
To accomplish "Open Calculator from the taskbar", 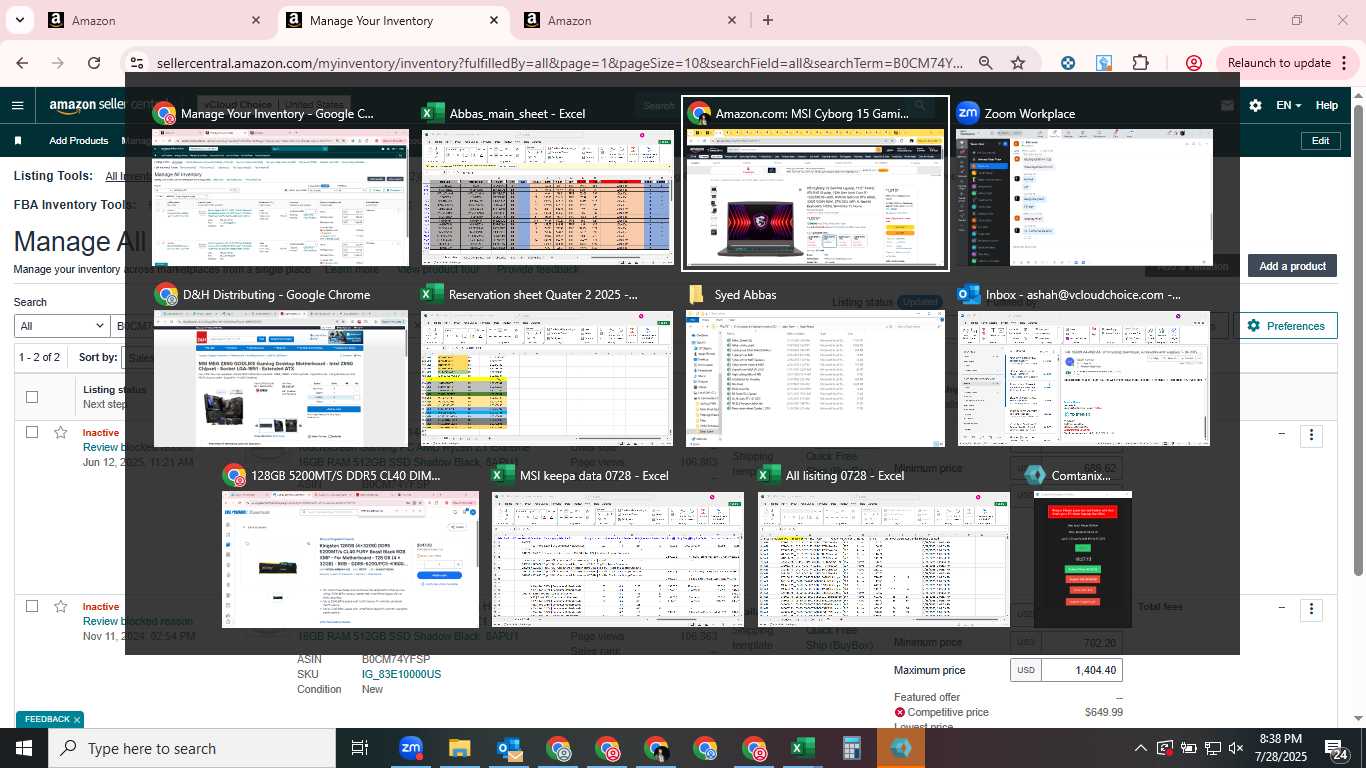I will 852,748.
